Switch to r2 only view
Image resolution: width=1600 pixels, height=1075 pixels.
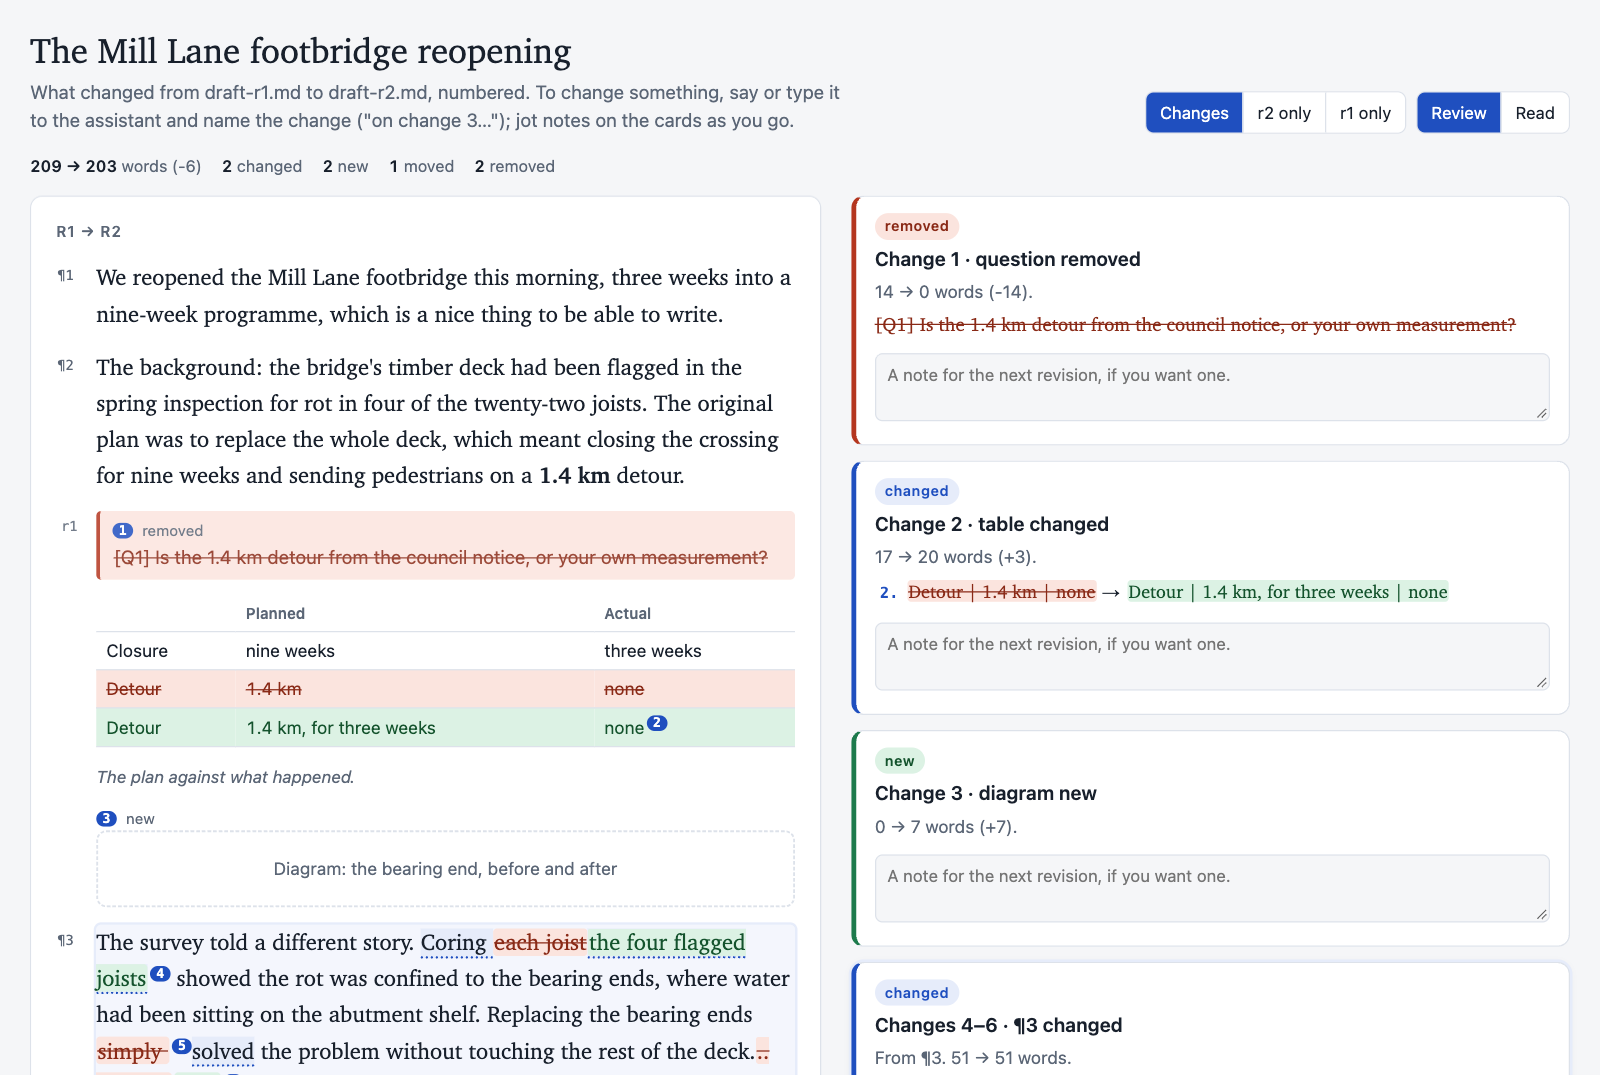1284,113
